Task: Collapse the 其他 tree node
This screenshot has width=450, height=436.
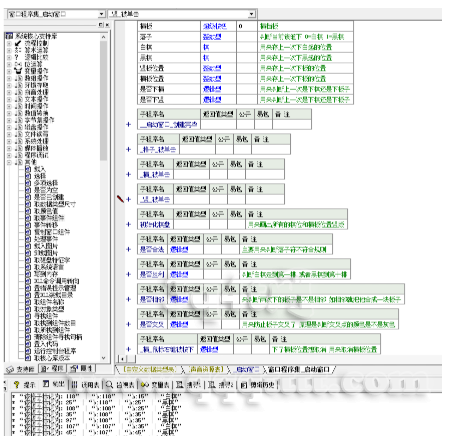Action: coord(9,162)
